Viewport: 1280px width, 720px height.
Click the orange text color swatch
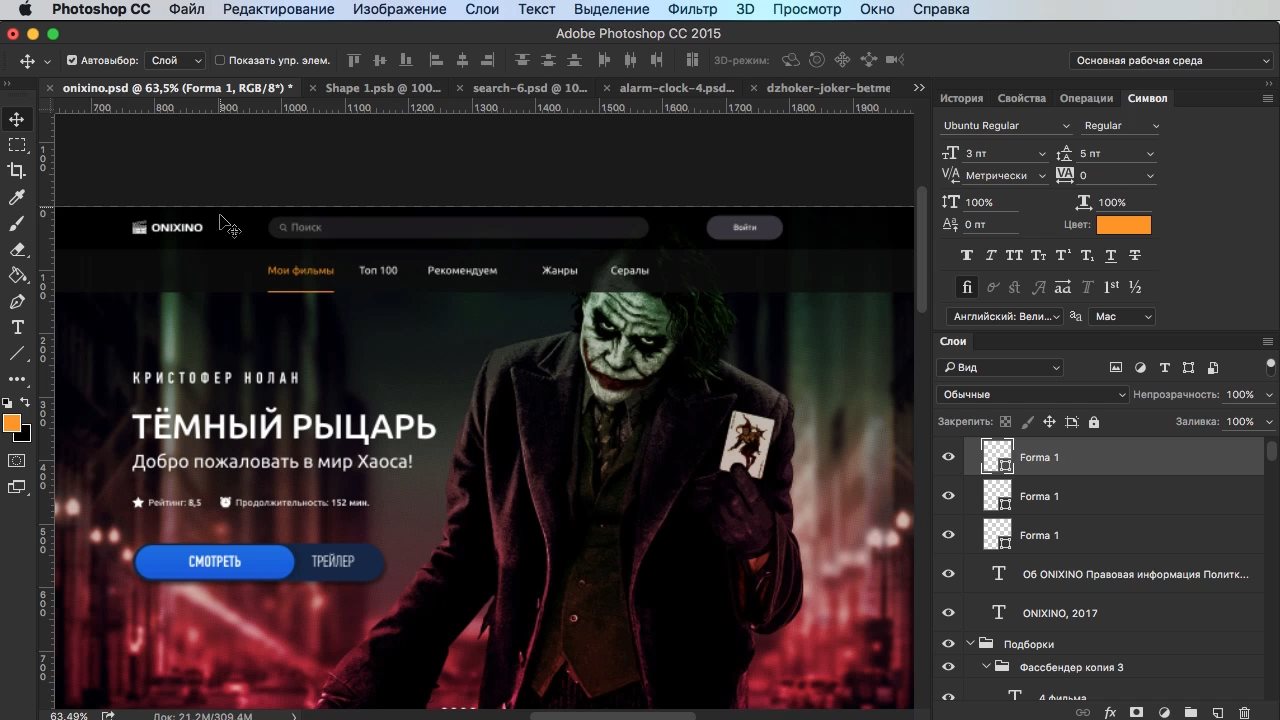tap(1124, 225)
